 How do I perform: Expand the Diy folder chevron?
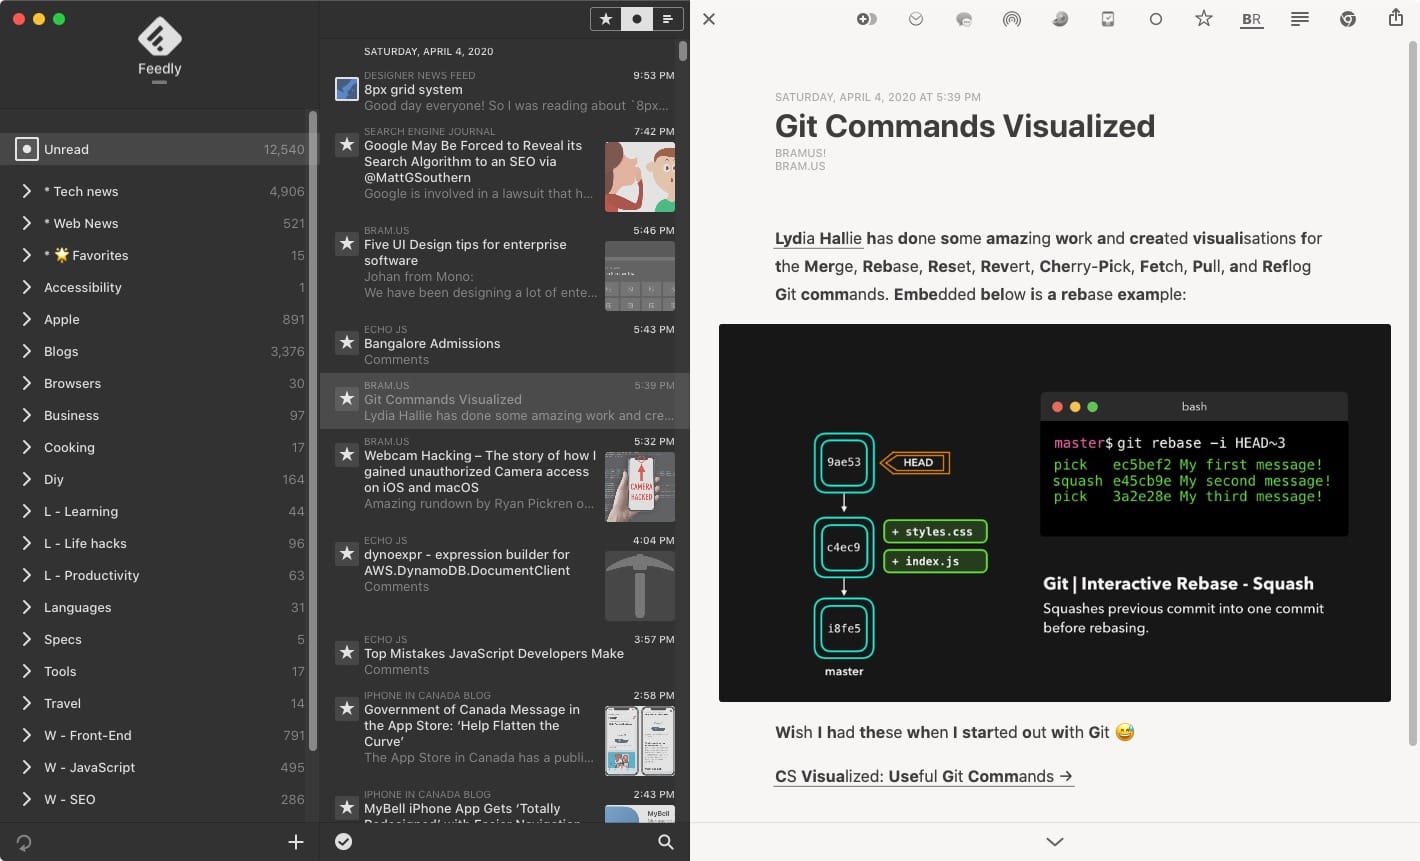[26, 479]
